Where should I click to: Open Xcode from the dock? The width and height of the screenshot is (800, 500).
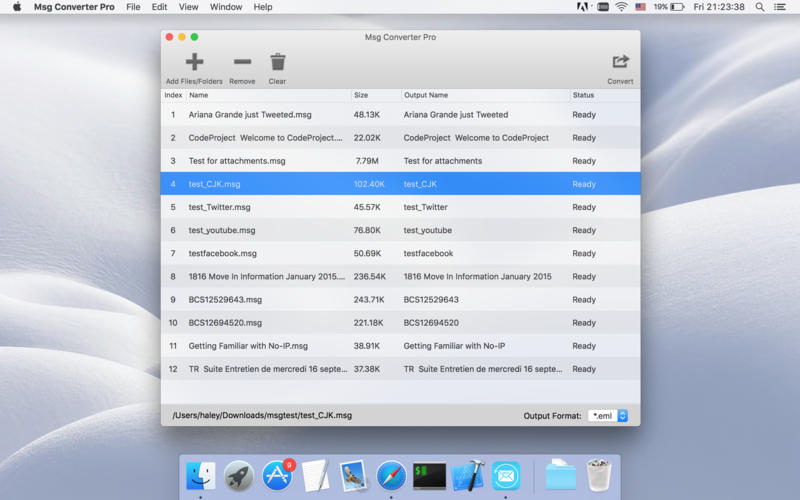468,476
